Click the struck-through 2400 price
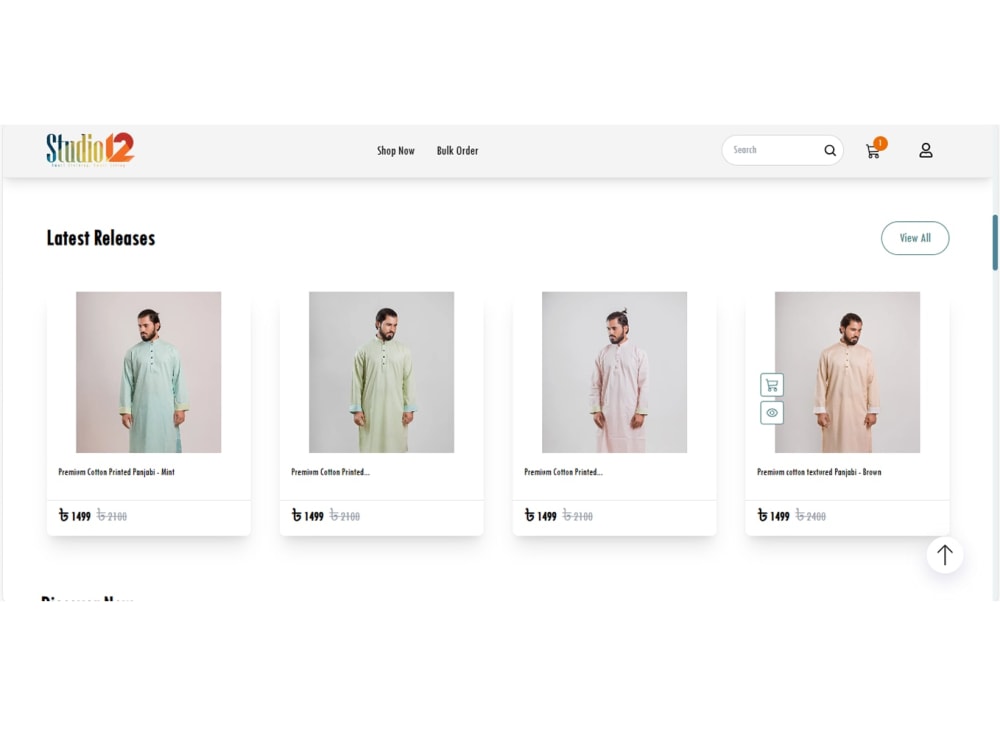 pos(811,516)
